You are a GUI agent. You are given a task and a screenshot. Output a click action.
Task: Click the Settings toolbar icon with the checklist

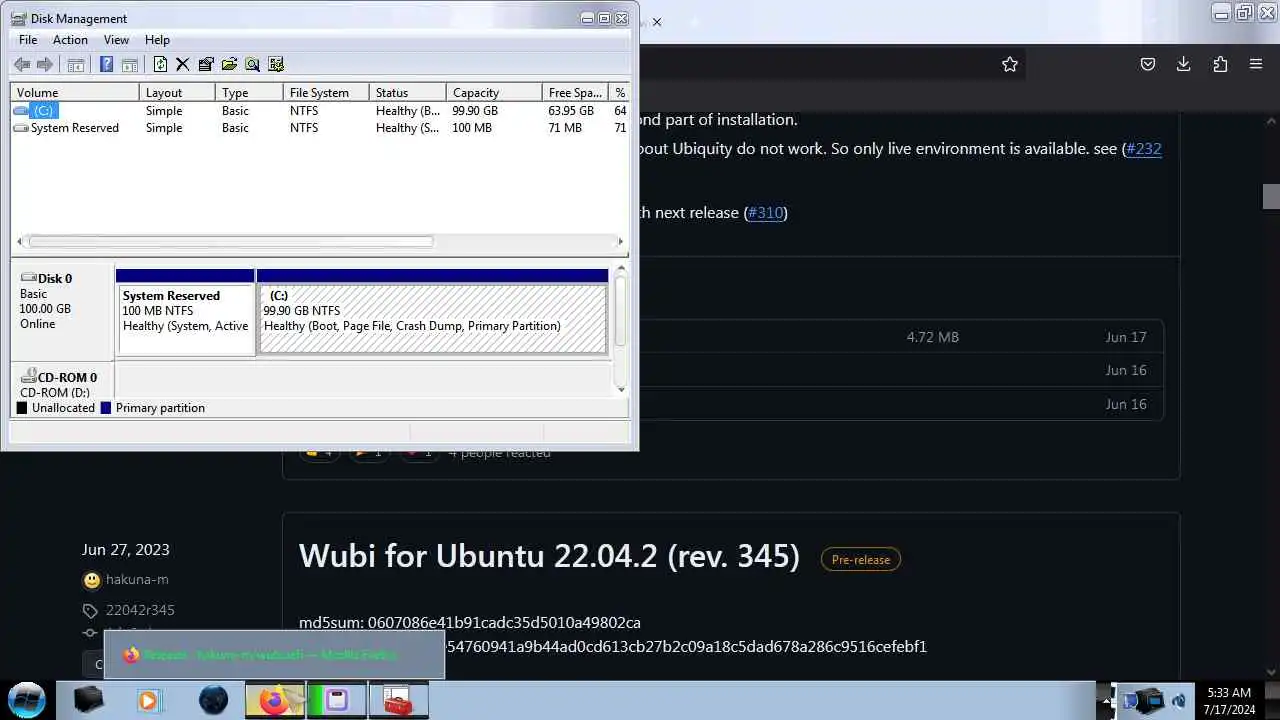pos(276,64)
